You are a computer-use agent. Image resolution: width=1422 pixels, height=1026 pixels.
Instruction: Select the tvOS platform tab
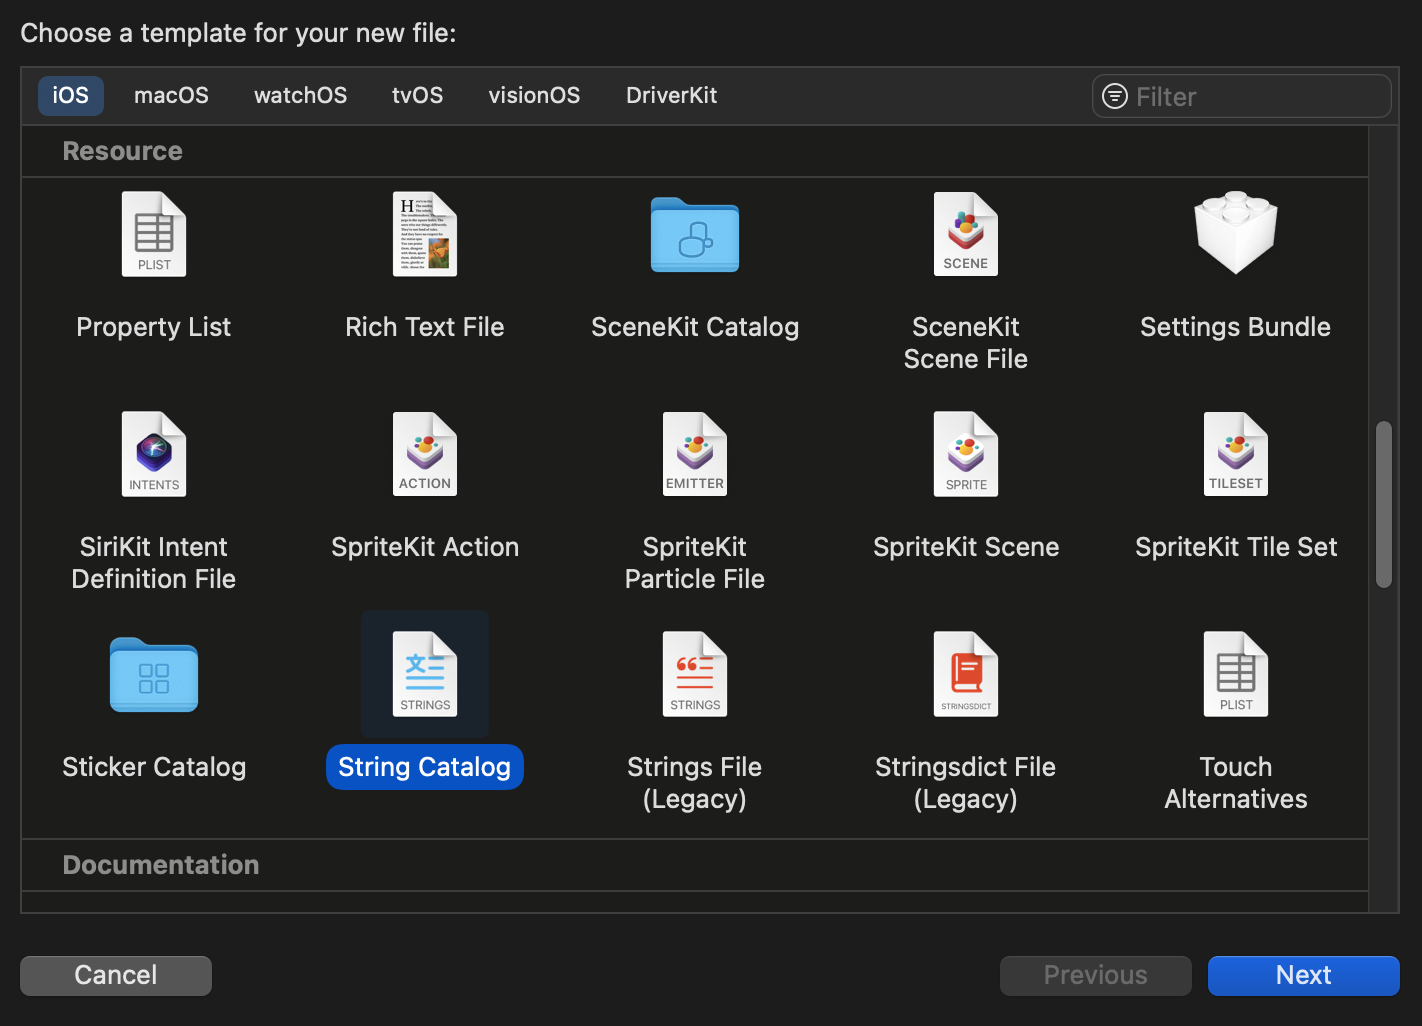tap(418, 96)
